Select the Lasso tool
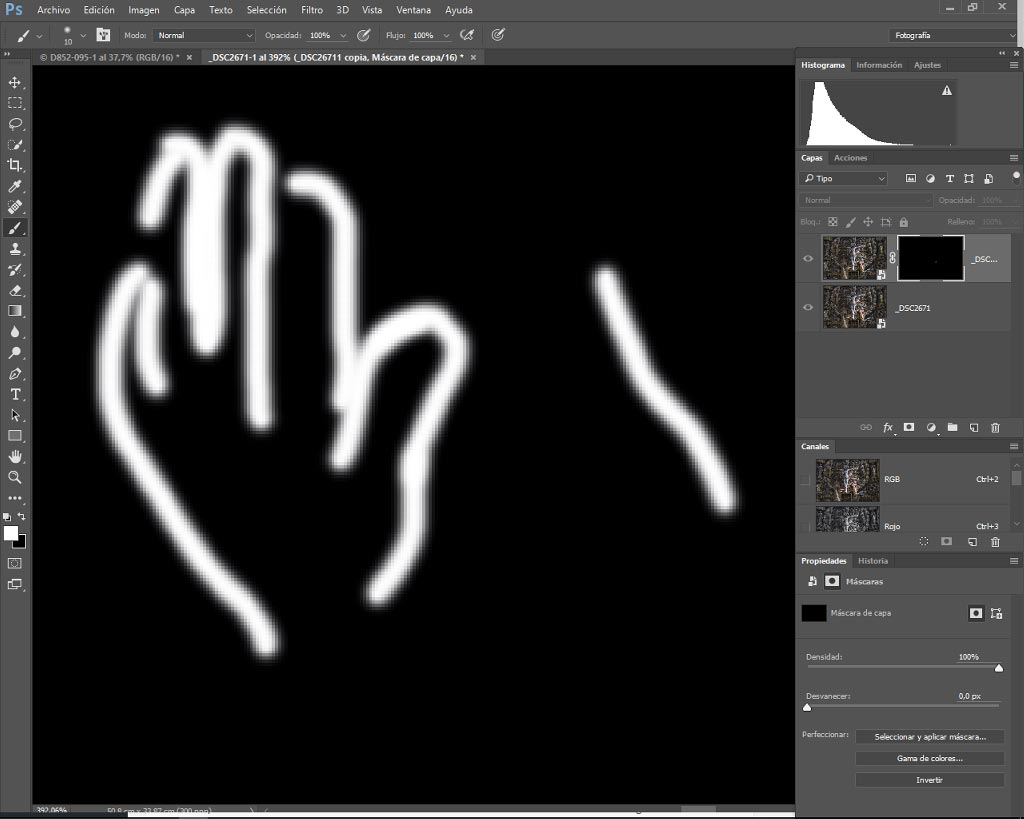Viewport: 1024px width, 819px height. (15, 124)
